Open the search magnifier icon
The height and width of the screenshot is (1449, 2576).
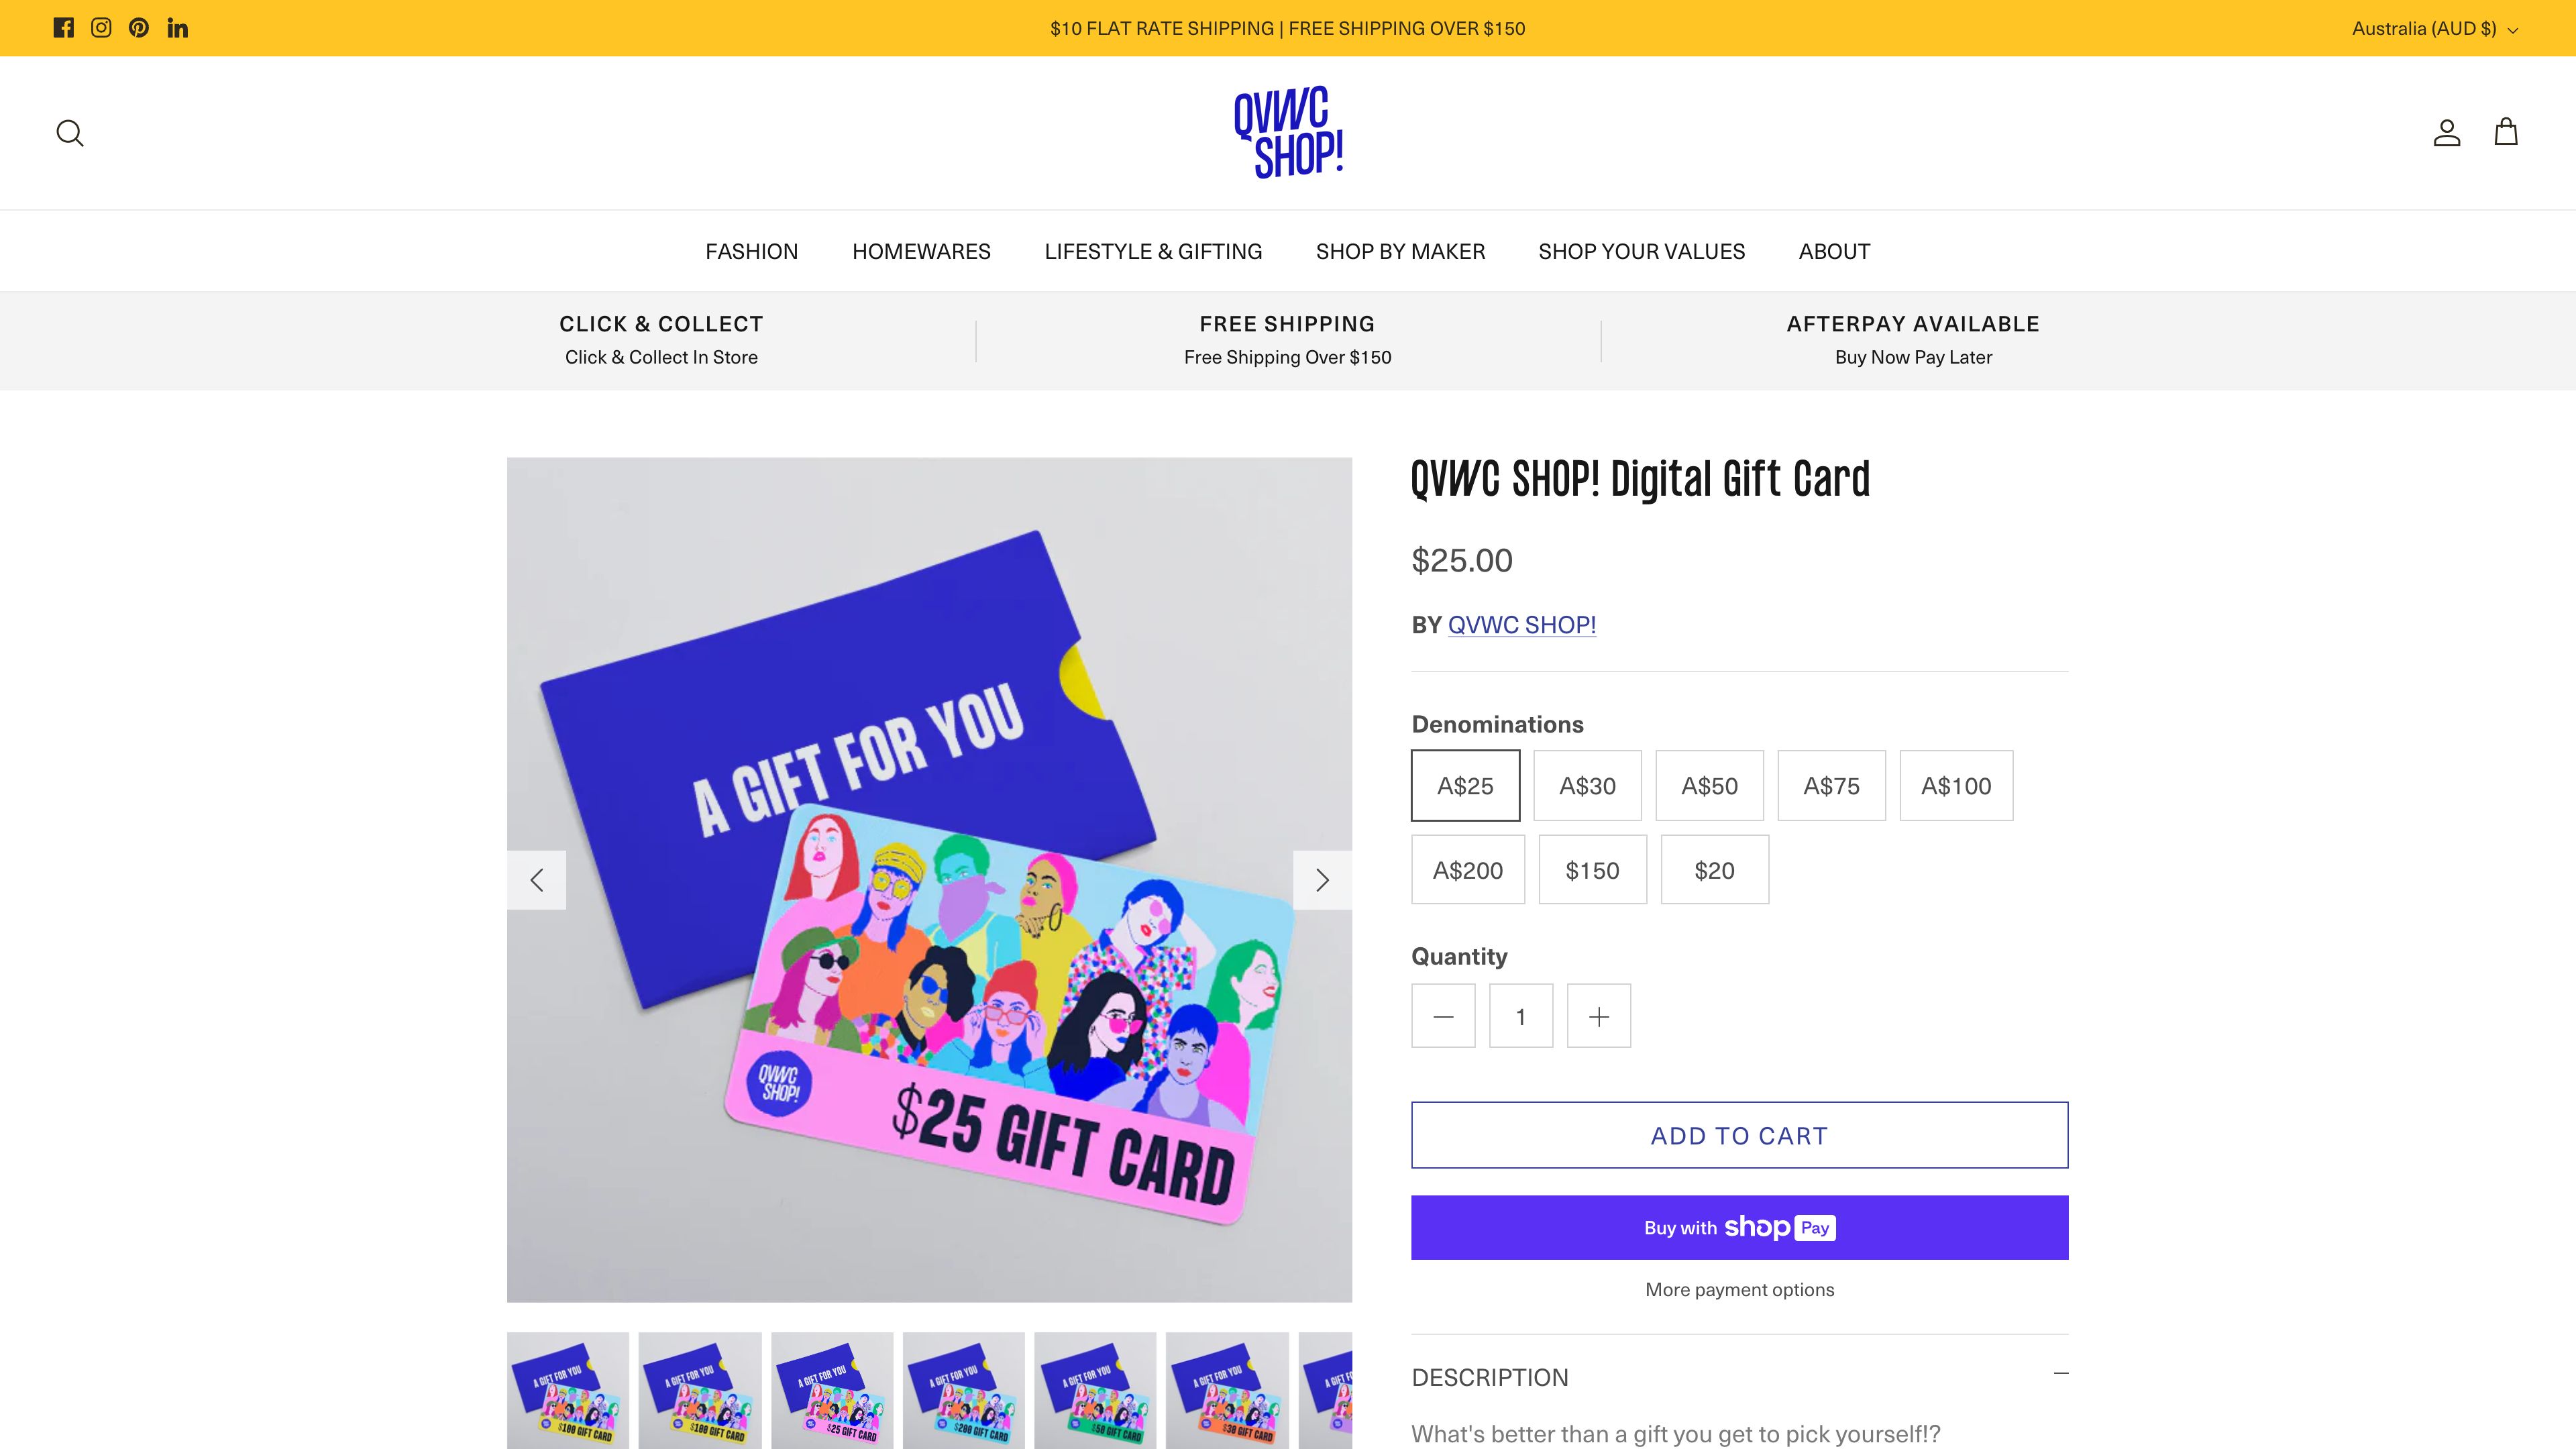[70, 133]
